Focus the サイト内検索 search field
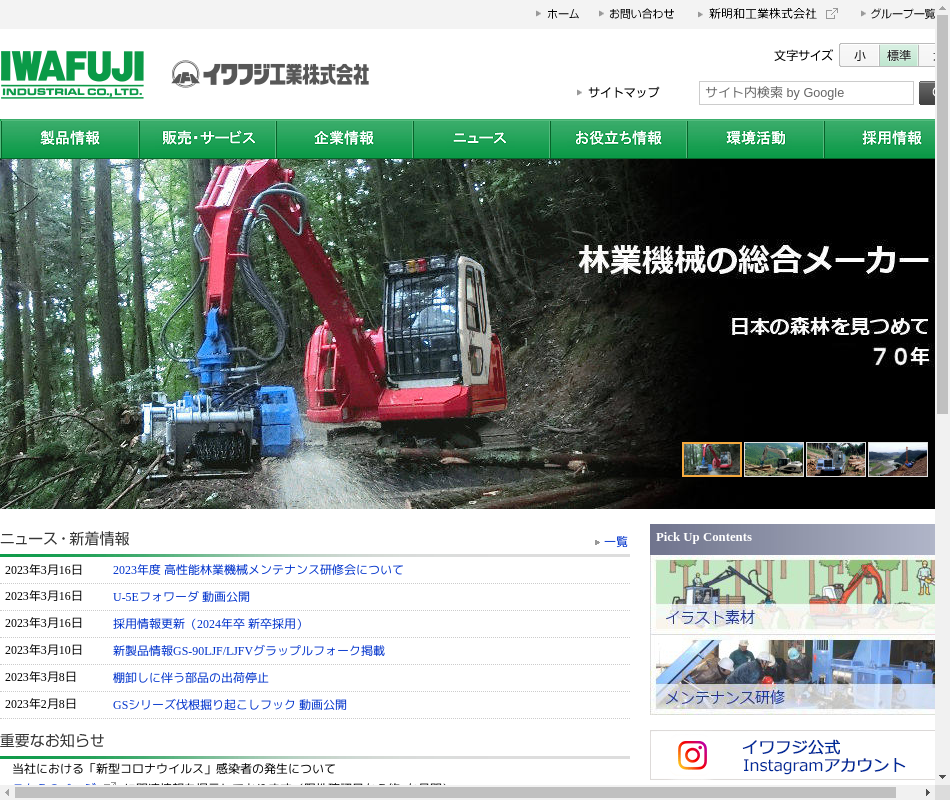 click(806, 93)
